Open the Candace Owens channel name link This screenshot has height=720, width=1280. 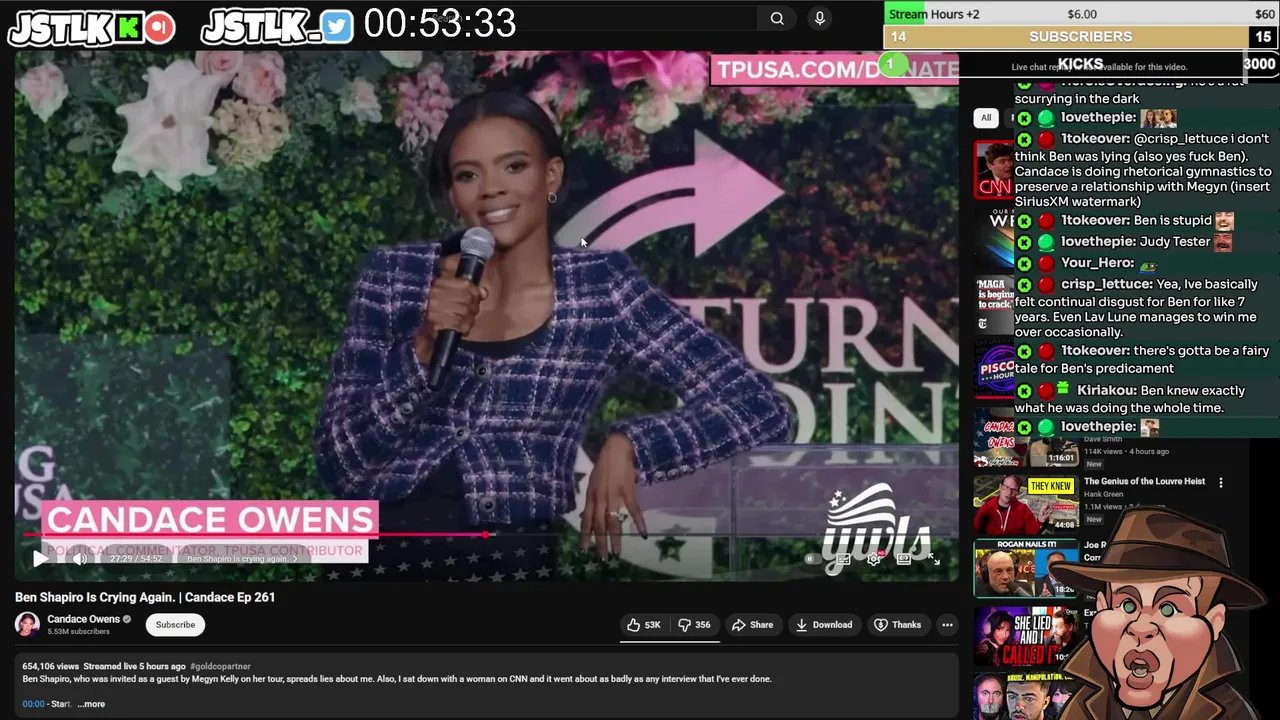click(83, 619)
